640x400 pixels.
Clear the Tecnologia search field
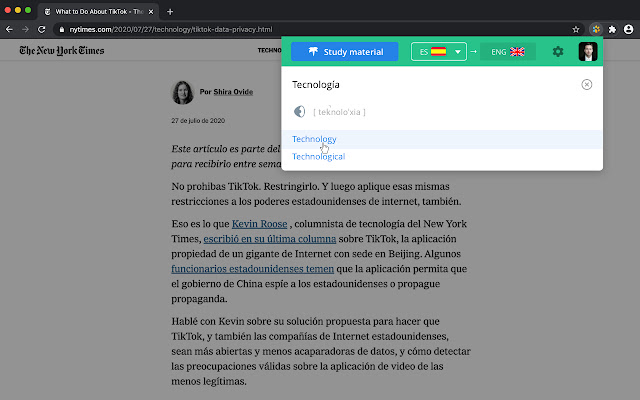point(586,85)
